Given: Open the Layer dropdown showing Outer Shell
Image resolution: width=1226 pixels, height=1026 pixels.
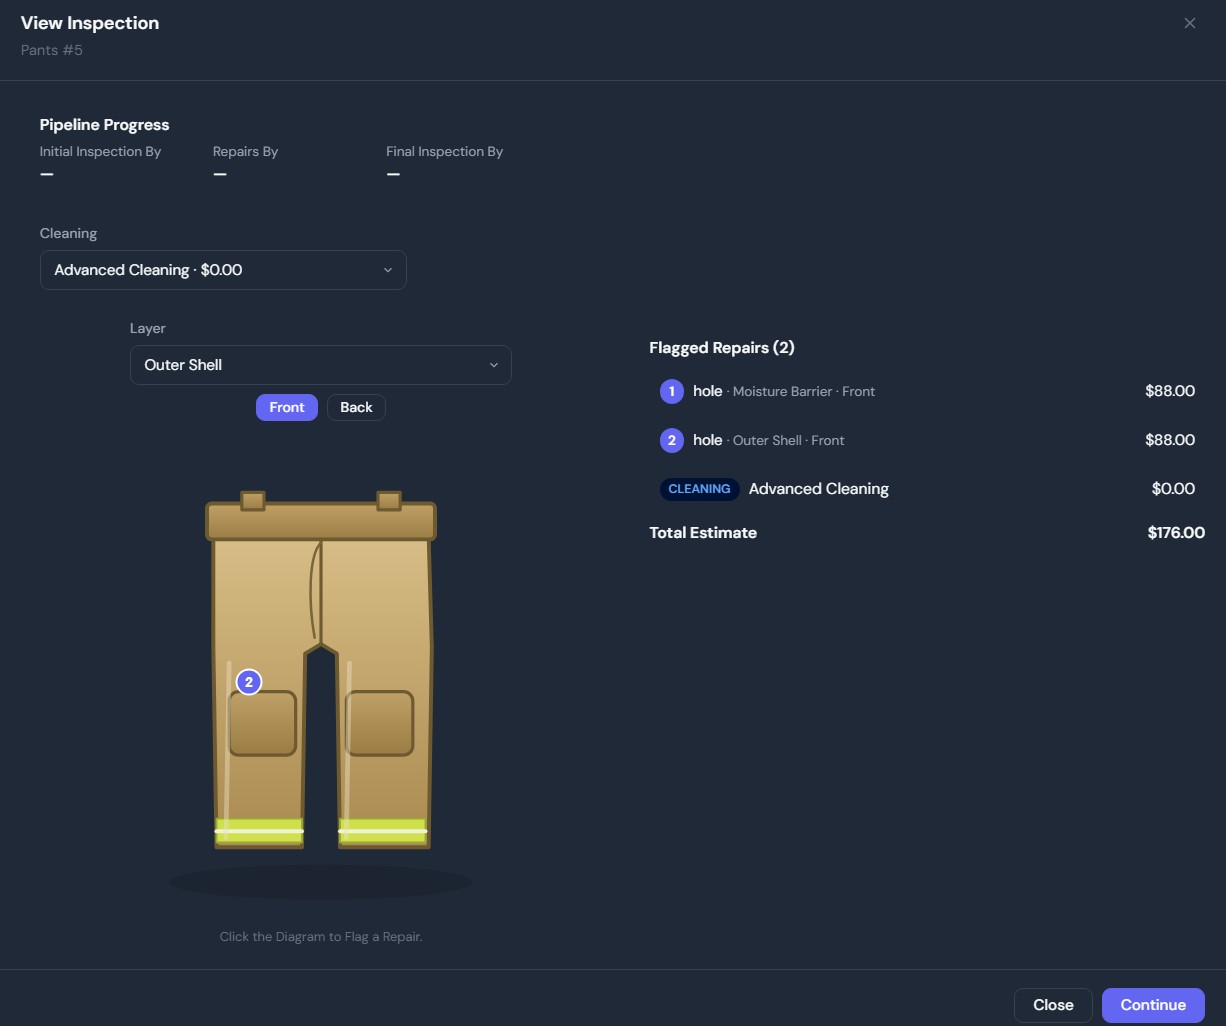Looking at the screenshot, I should pyautogui.click(x=321, y=365).
